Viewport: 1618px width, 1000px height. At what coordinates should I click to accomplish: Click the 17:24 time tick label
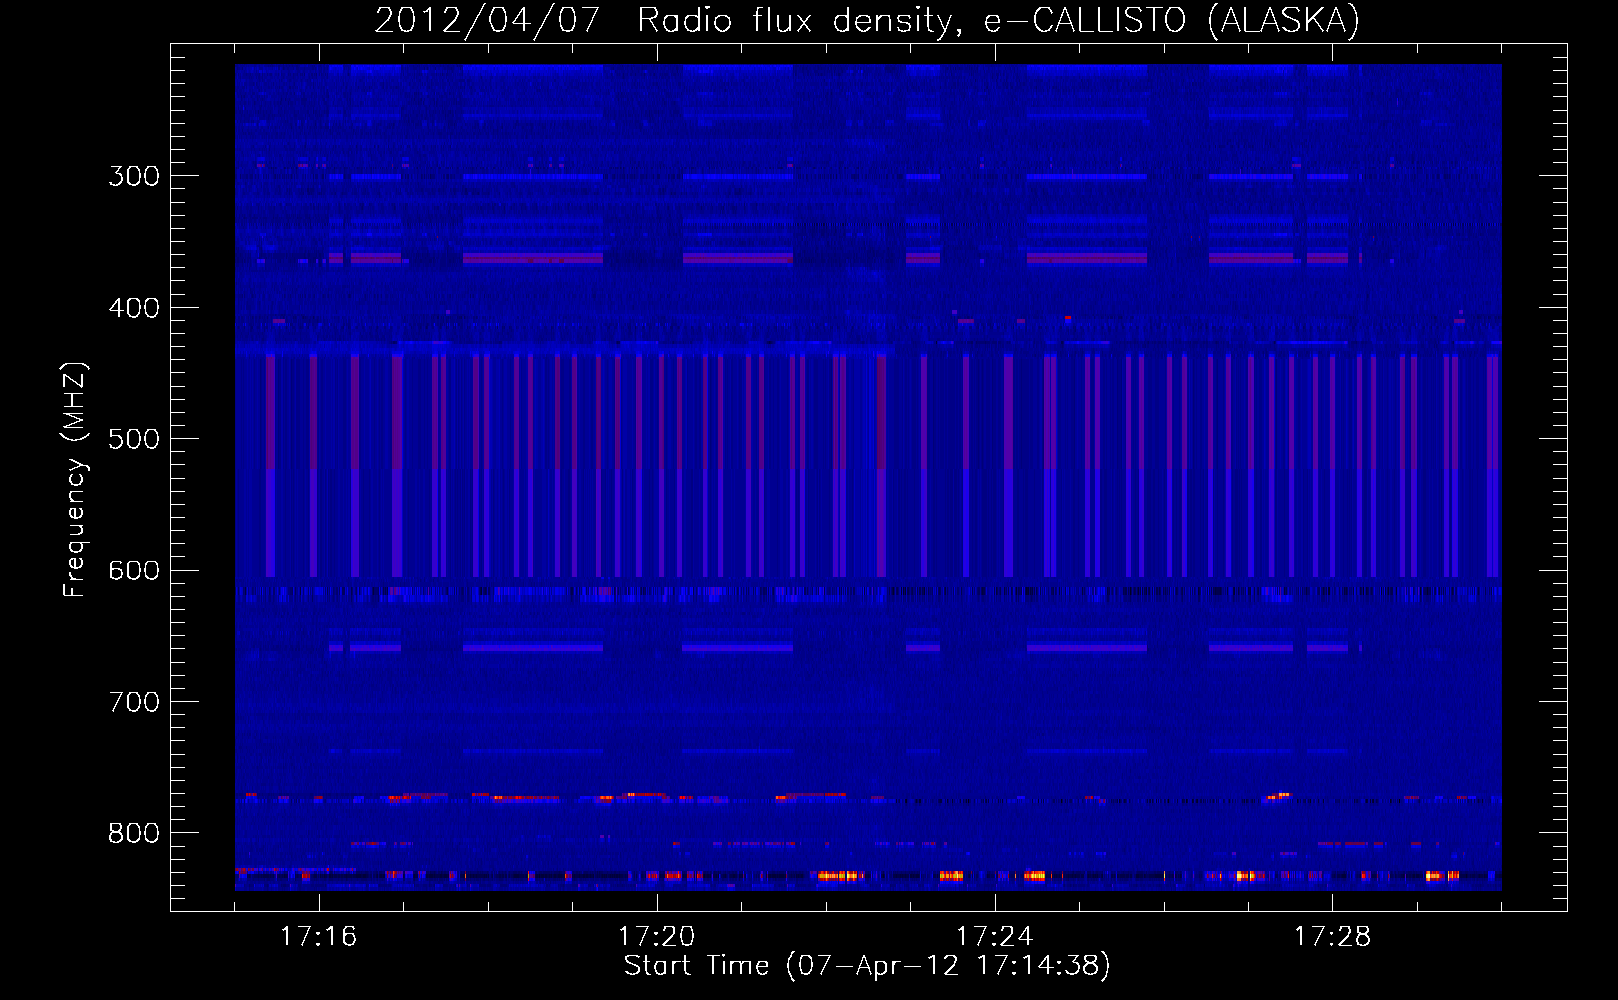[994, 936]
